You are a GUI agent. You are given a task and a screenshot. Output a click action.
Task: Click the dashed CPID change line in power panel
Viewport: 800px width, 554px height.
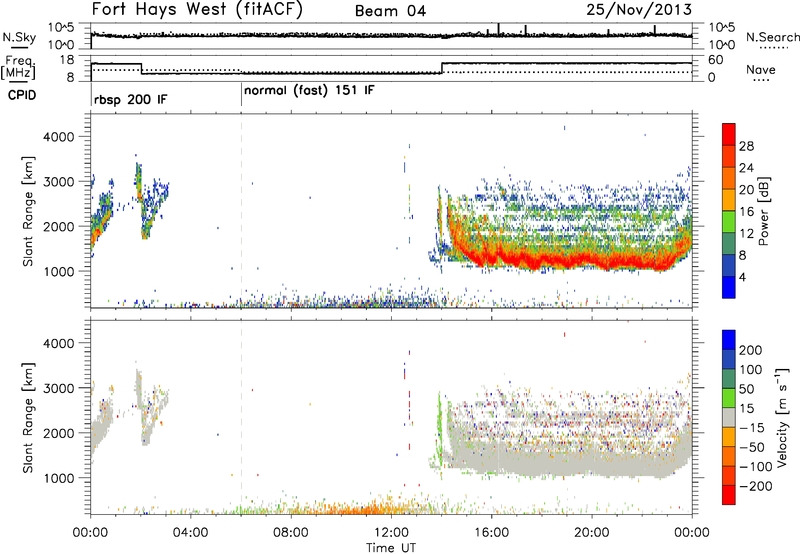(x=241, y=211)
